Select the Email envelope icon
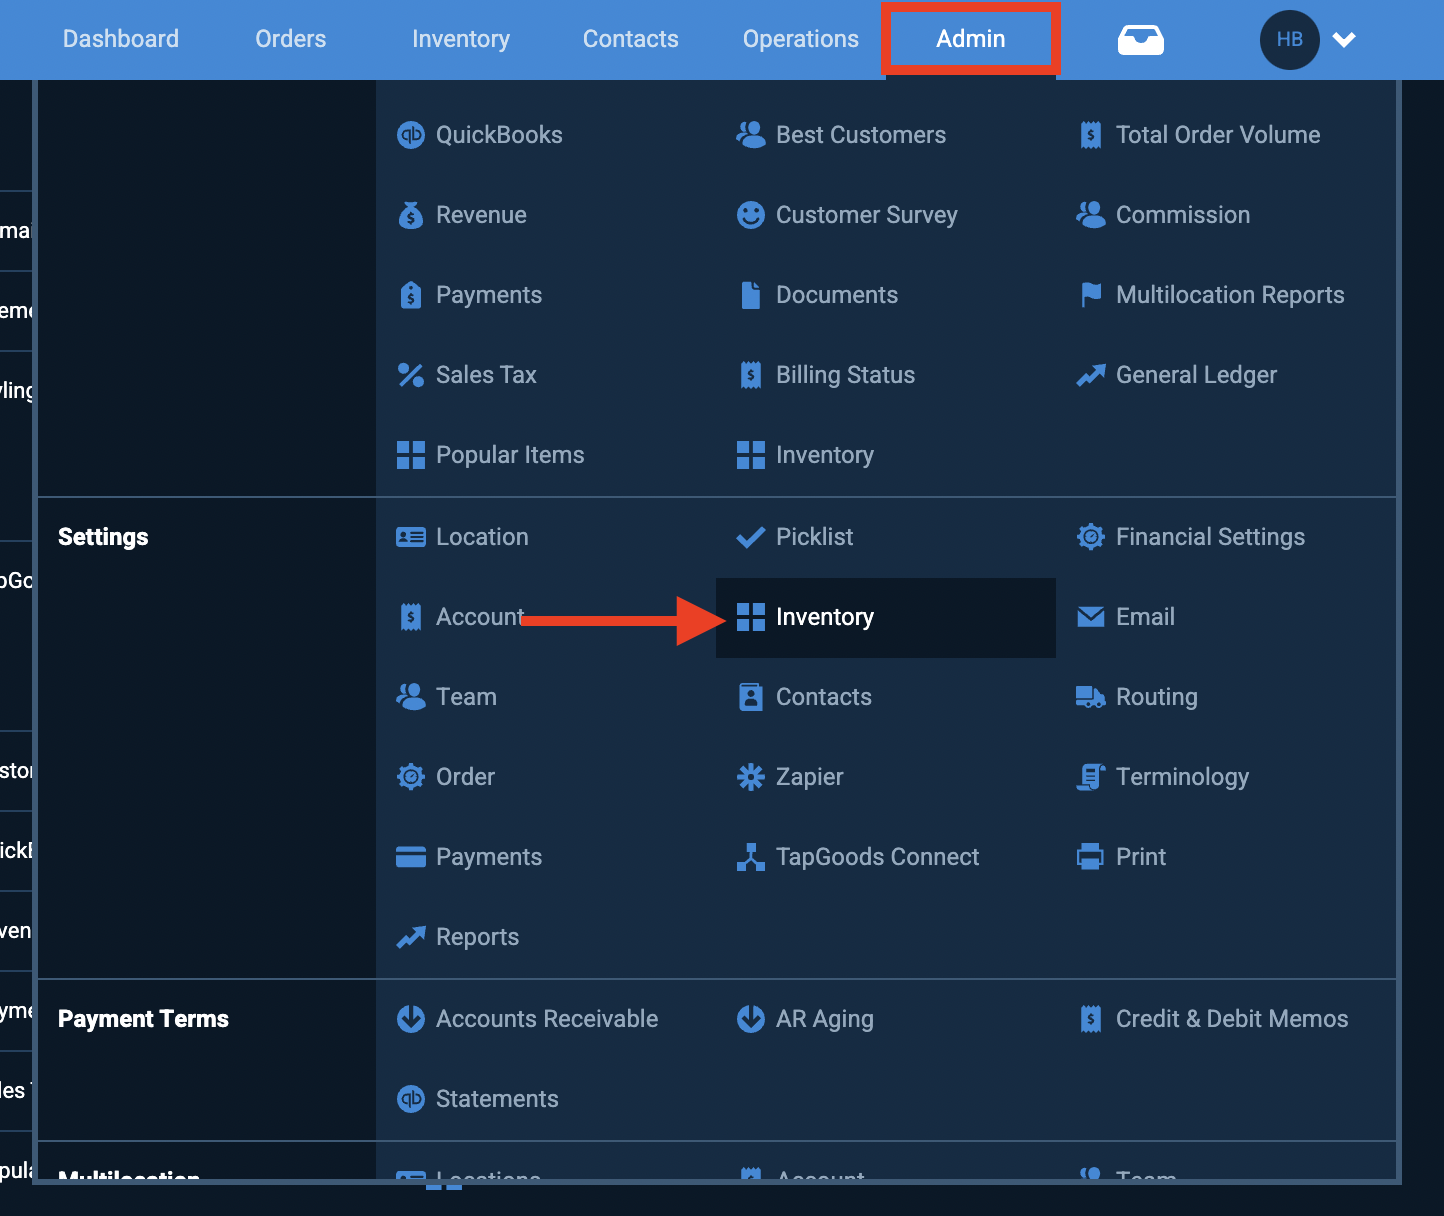 pyautogui.click(x=1091, y=617)
